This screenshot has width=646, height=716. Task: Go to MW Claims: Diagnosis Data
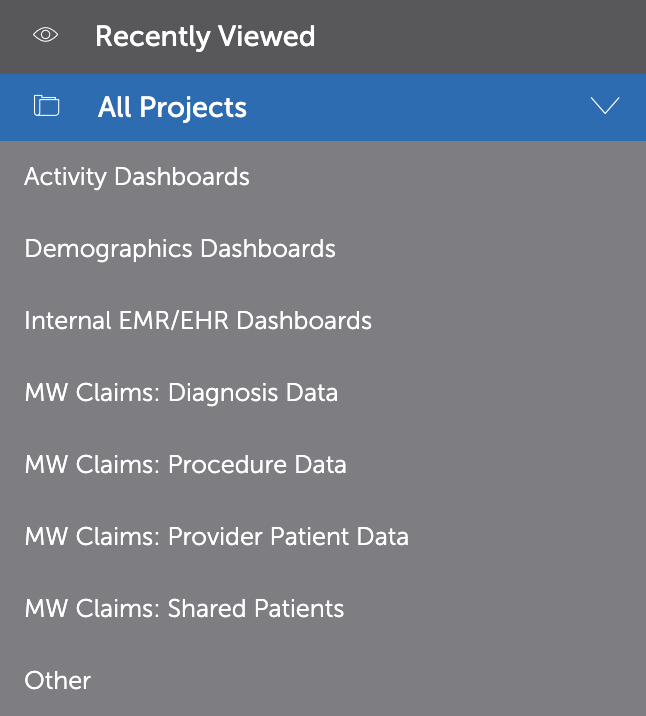click(181, 393)
